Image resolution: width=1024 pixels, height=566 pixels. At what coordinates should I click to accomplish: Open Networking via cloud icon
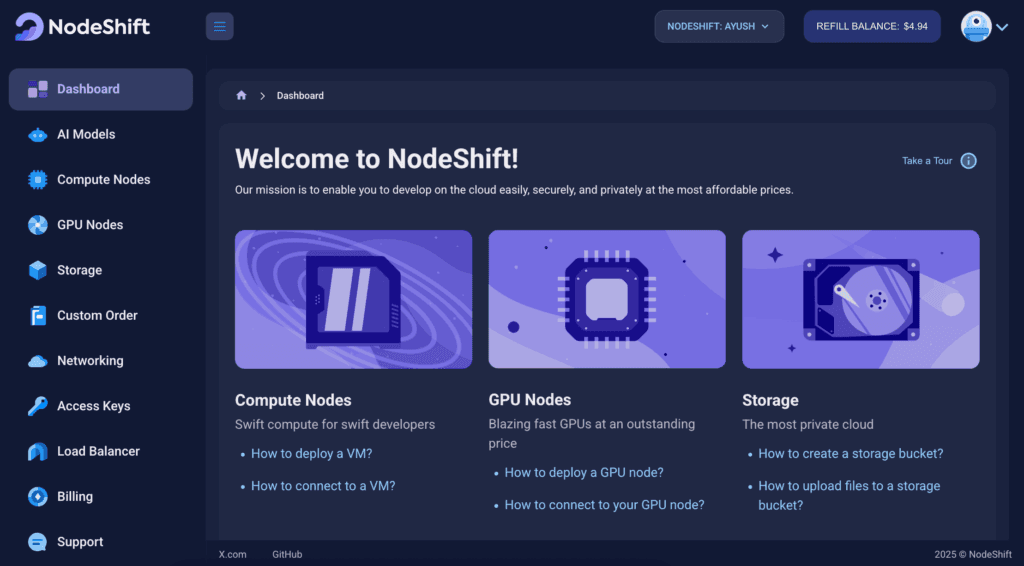coord(37,361)
